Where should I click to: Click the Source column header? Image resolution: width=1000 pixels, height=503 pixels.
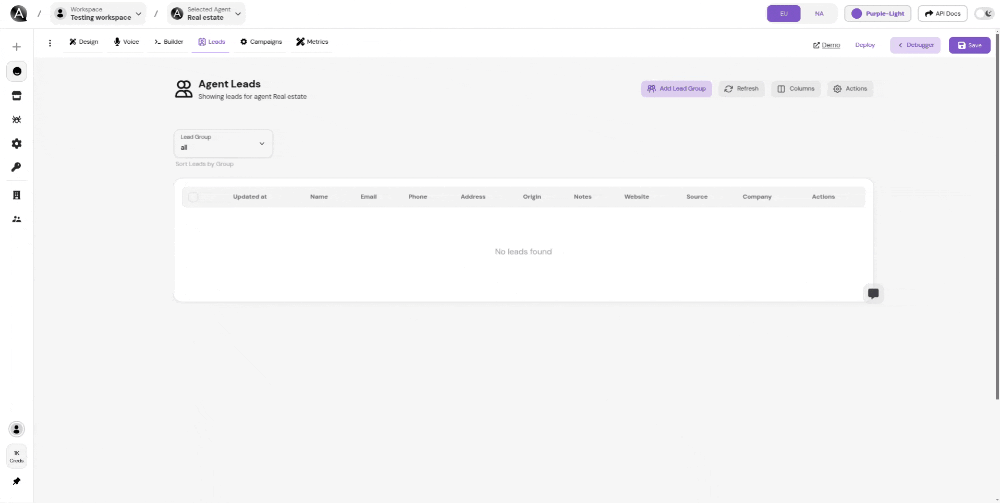pos(696,197)
